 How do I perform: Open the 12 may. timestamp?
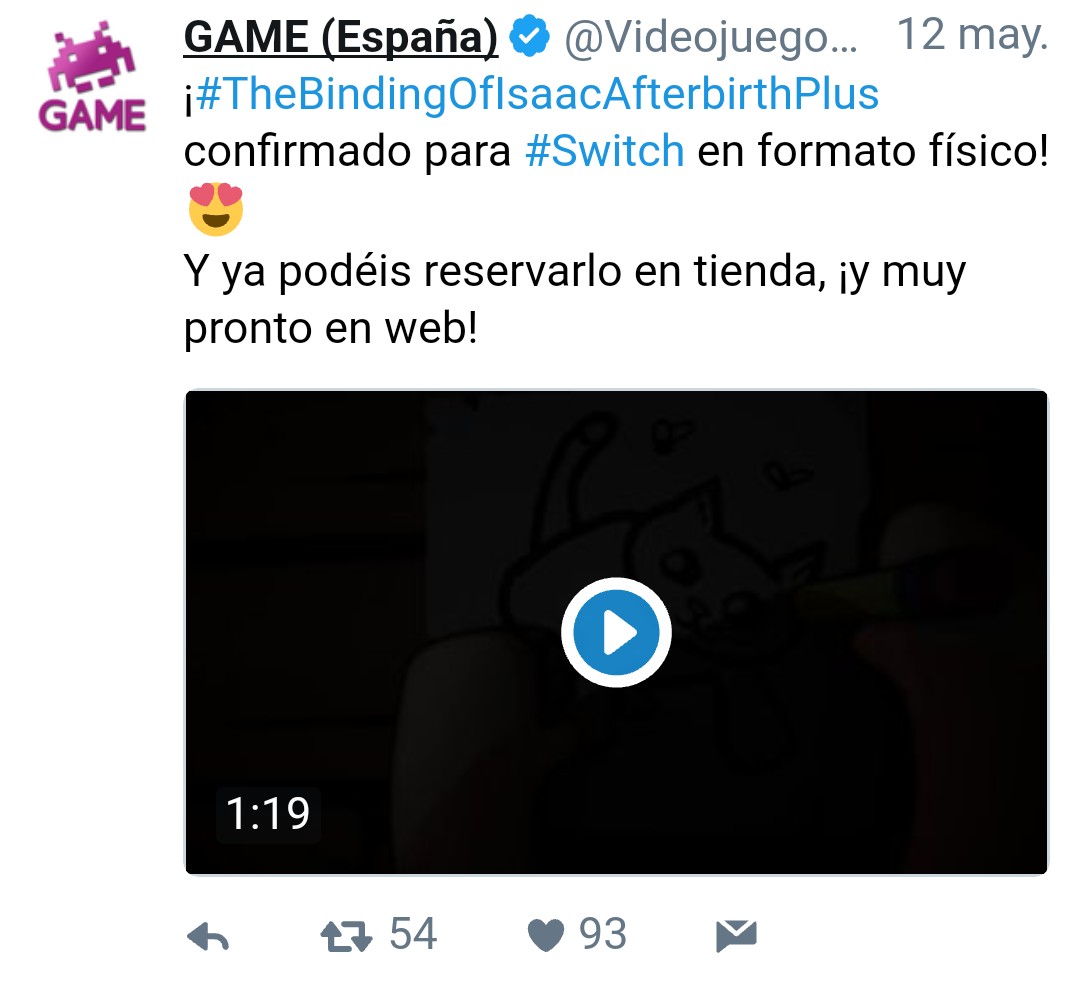pyautogui.click(x=972, y=35)
